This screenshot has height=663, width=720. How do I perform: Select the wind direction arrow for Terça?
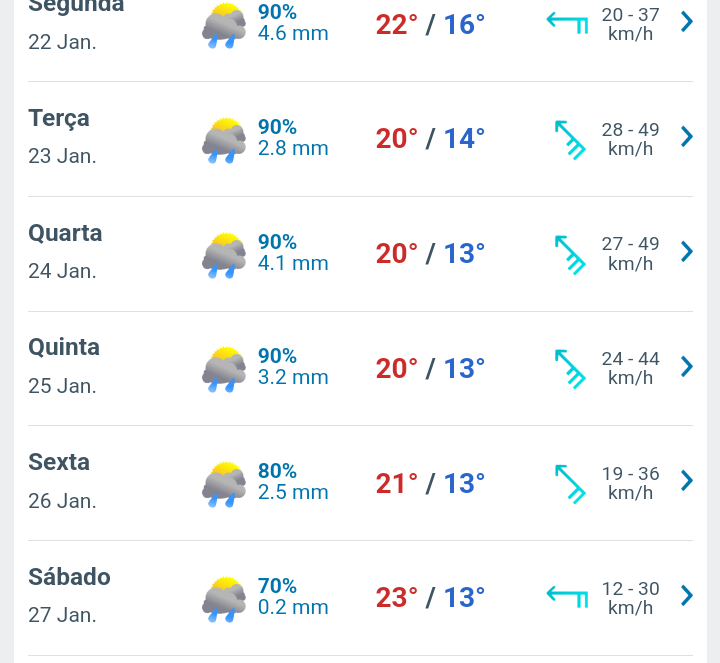[570, 140]
